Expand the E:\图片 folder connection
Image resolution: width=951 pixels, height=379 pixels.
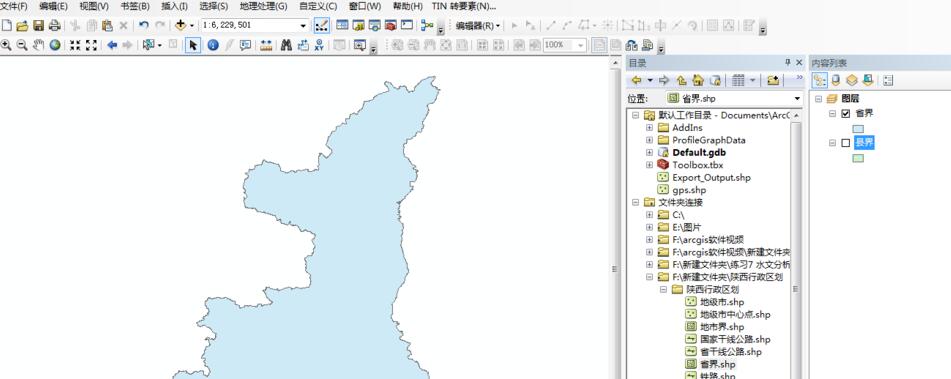(x=650, y=227)
